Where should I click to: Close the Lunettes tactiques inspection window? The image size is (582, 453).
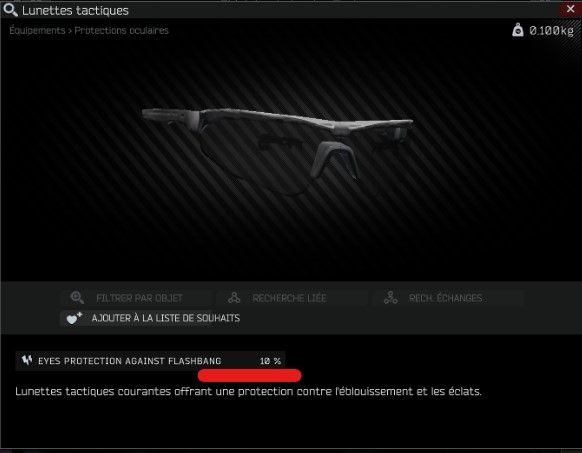click(570, 9)
